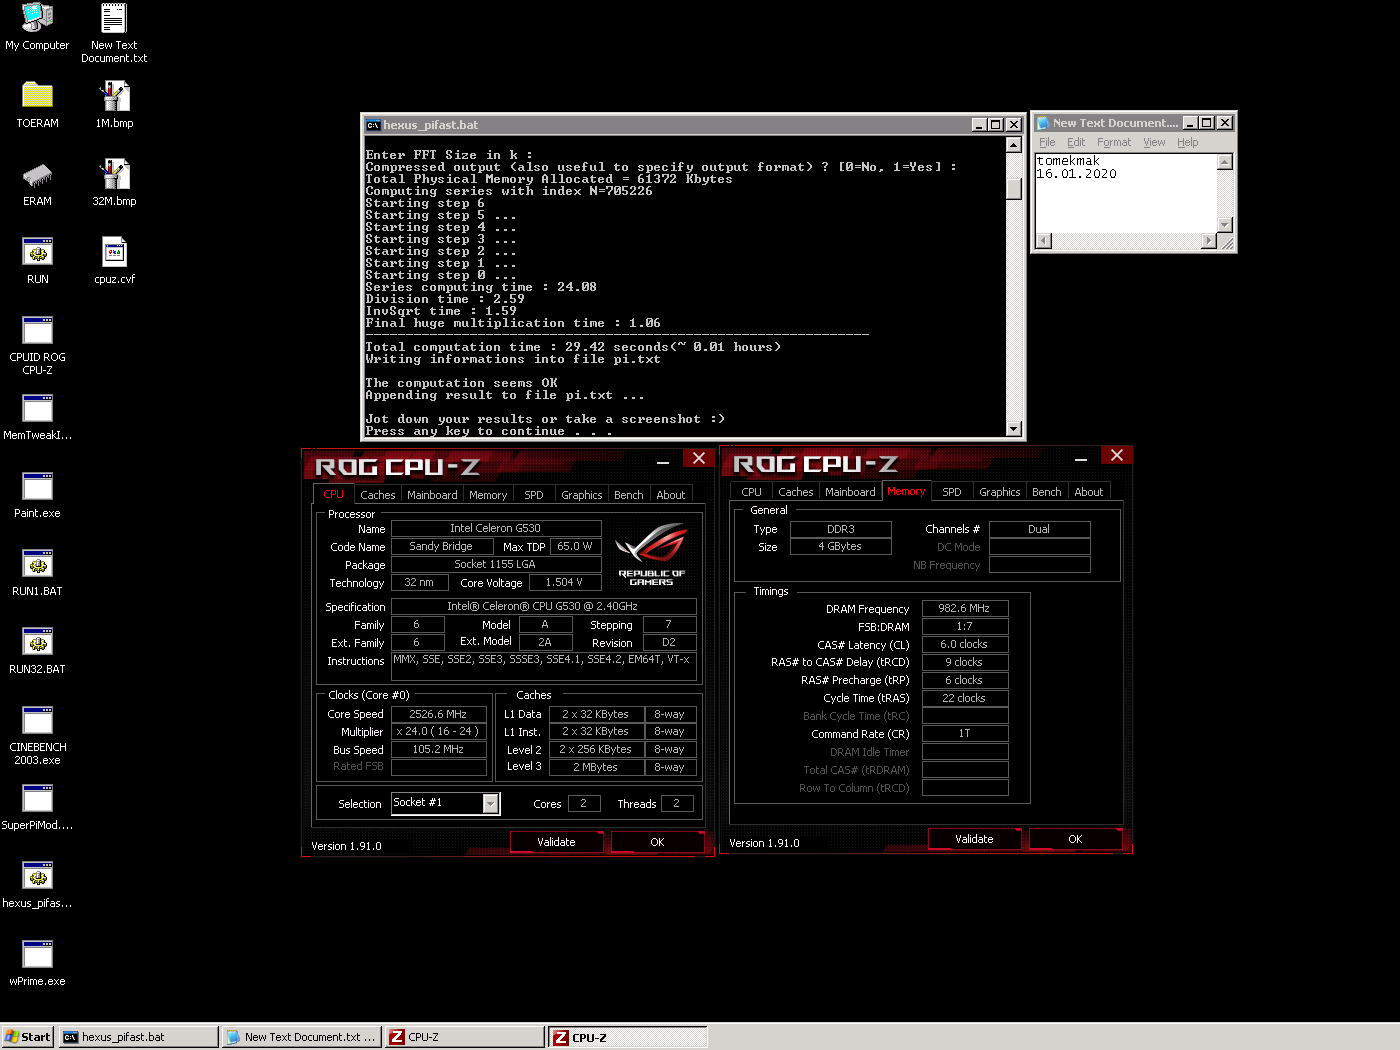Click OK in the left CPU-Z window

pyautogui.click(x=657, y=842)
